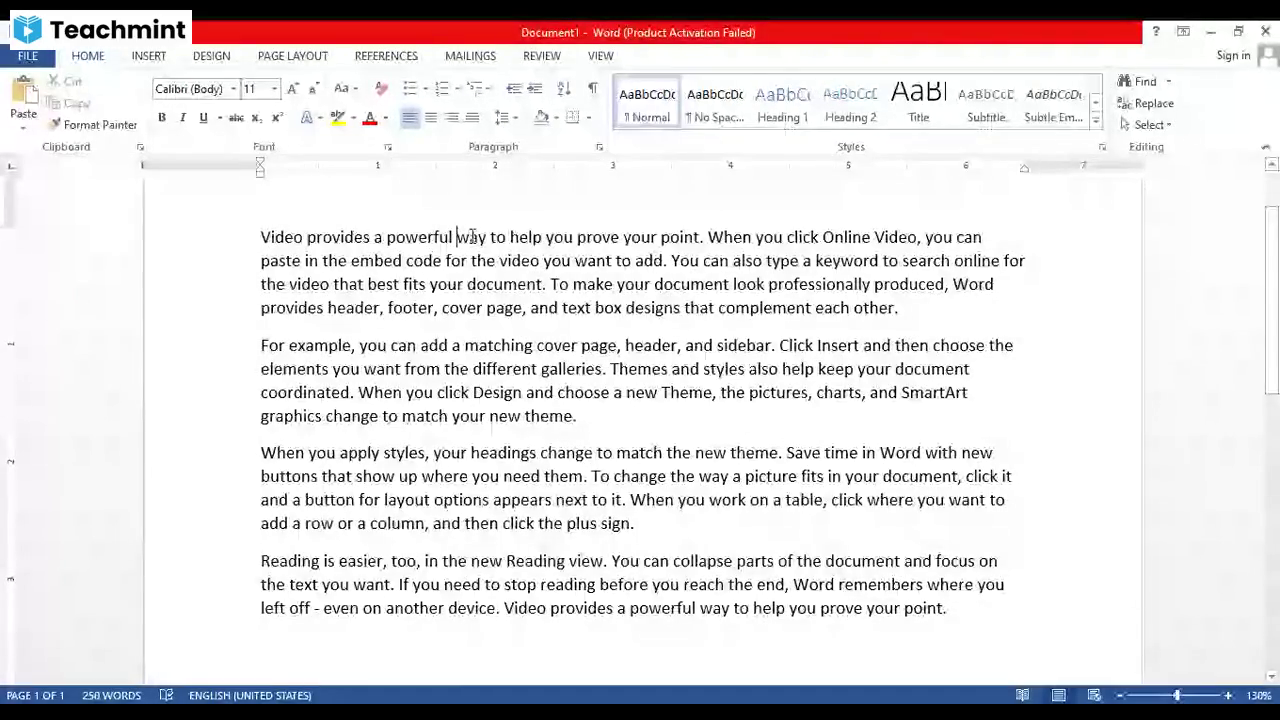1280x720 pixels.
Task: Click the 250 WORDS word count
Action: 111,695
